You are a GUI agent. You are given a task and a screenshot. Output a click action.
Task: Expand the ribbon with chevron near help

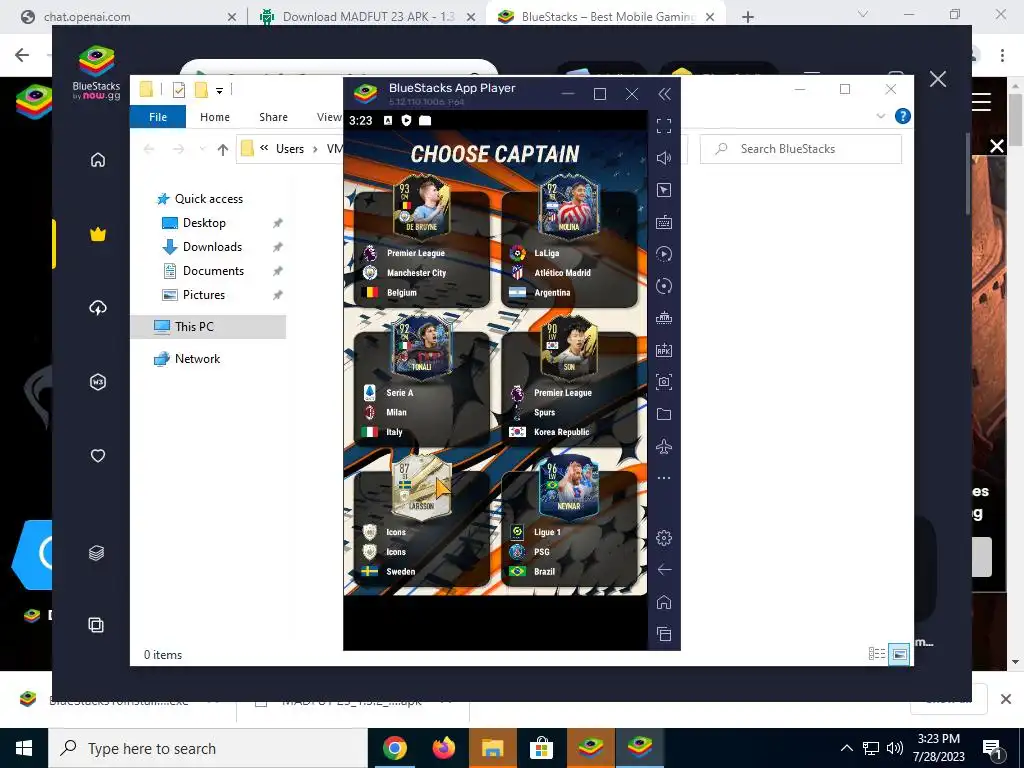click(880, 116)
